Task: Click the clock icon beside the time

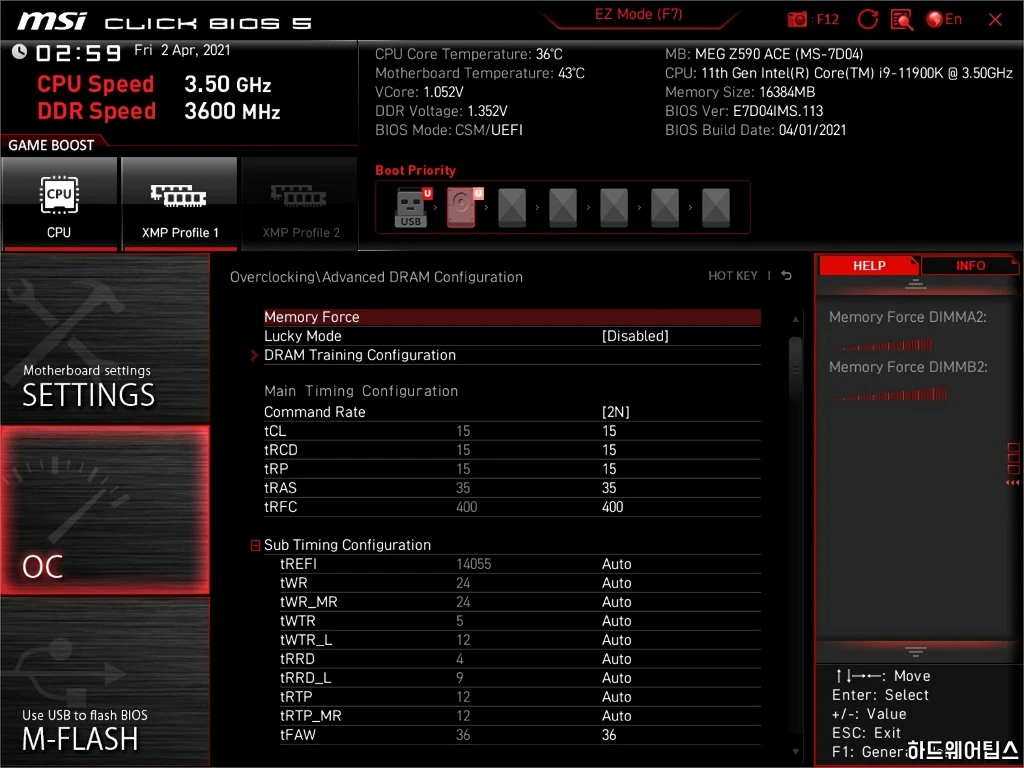Action: coord(19,52)
